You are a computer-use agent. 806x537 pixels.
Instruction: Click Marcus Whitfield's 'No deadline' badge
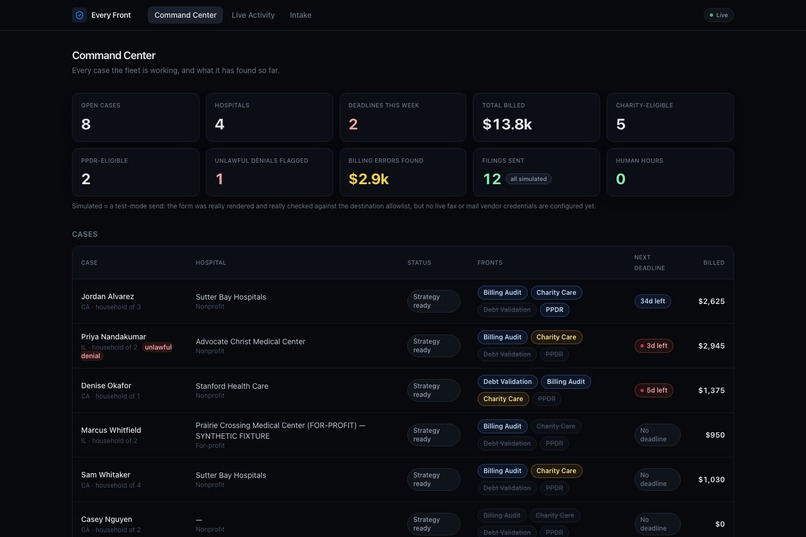657,435
